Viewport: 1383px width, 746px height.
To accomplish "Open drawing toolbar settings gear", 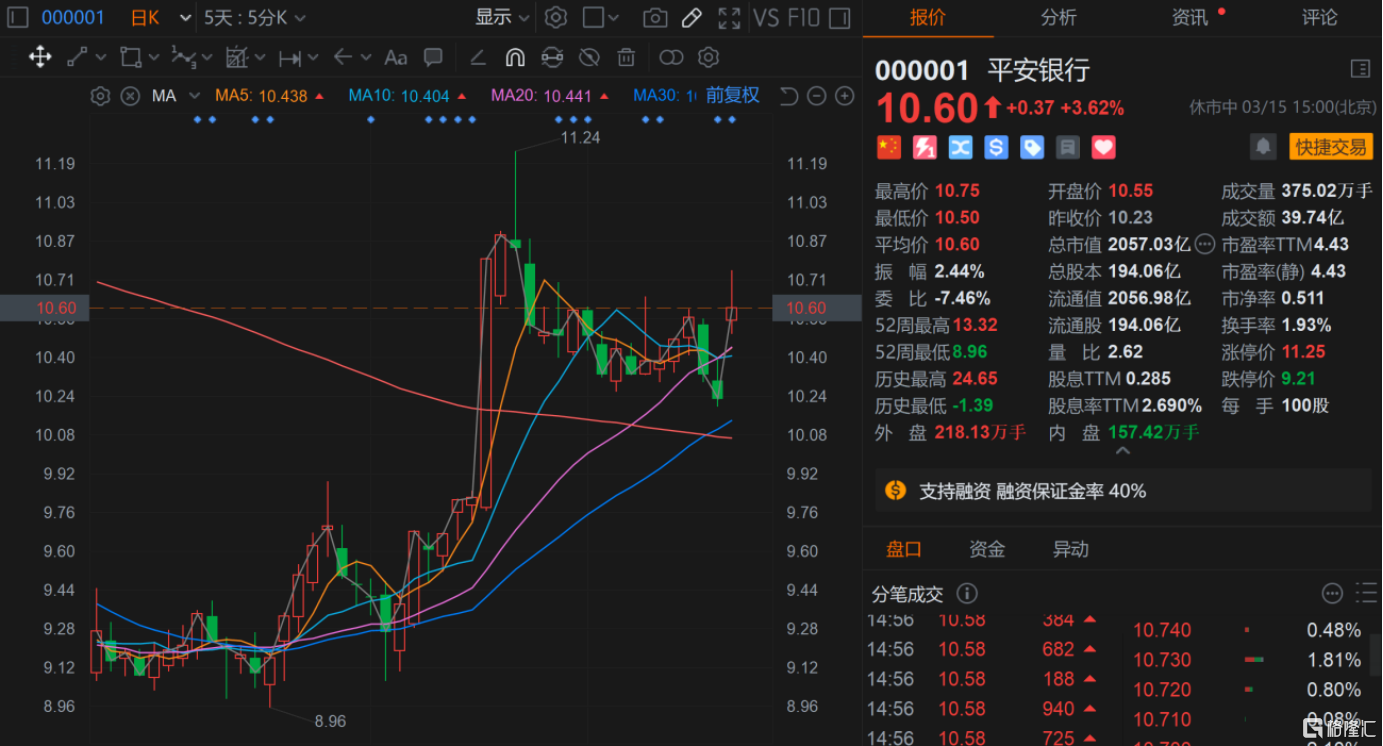I will click(709, 57).
